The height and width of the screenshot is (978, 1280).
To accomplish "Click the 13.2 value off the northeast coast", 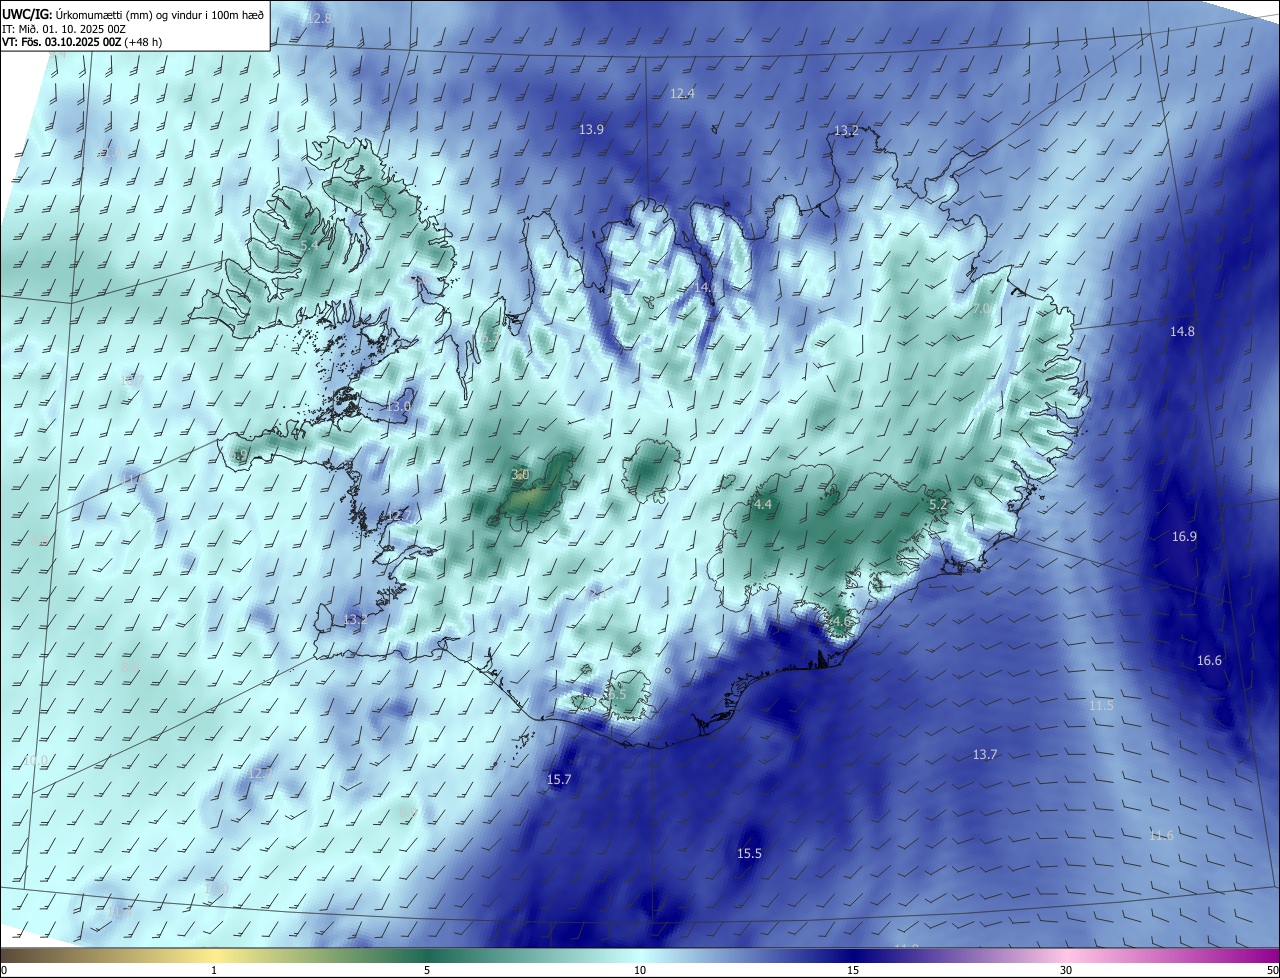I will click(x=846, y=131).
